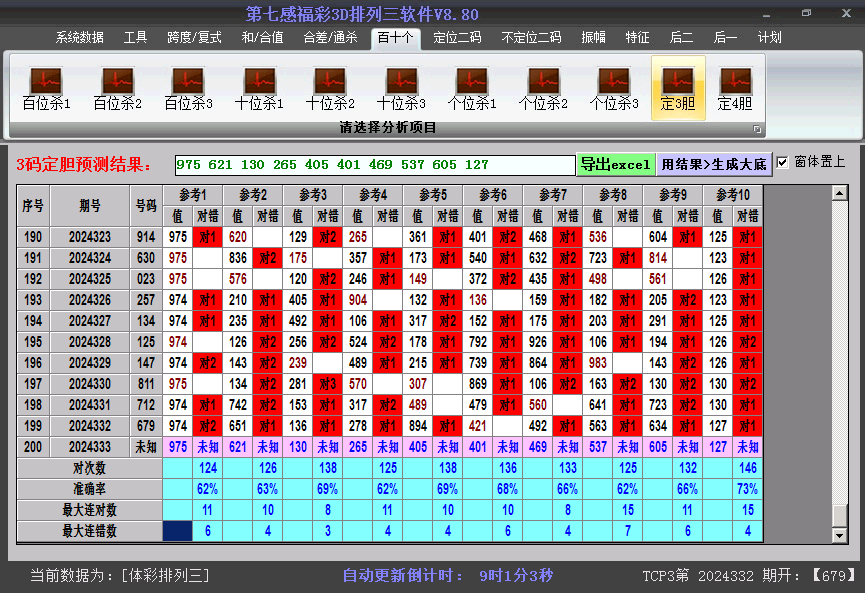This screenshot has width=865, height=593.
Task: Restore the application window size
Action: click(x=806, y=13)
